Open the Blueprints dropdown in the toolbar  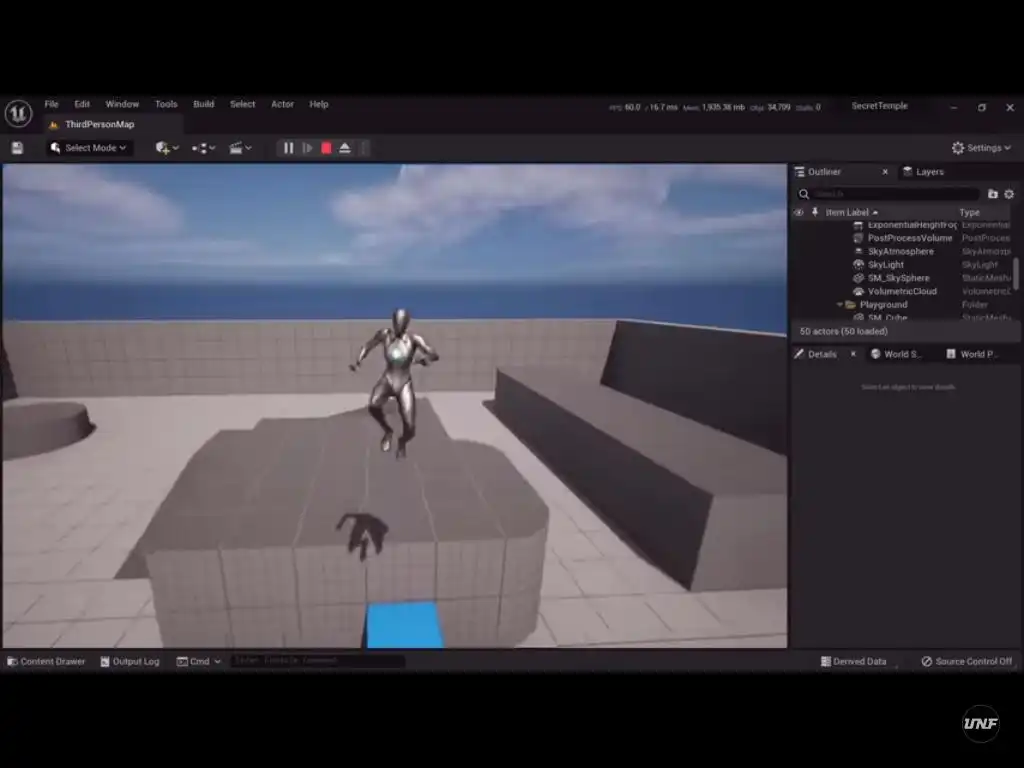pos(203,148)
